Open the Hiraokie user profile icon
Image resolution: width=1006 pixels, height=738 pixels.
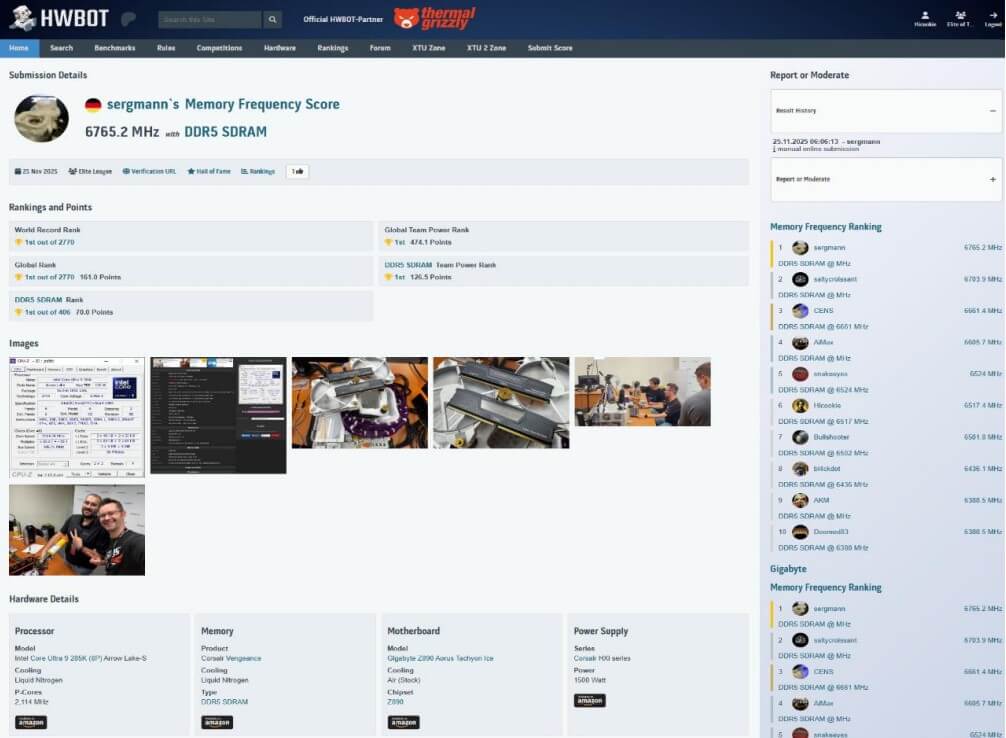pyautogui.click(x=924, y=17)
